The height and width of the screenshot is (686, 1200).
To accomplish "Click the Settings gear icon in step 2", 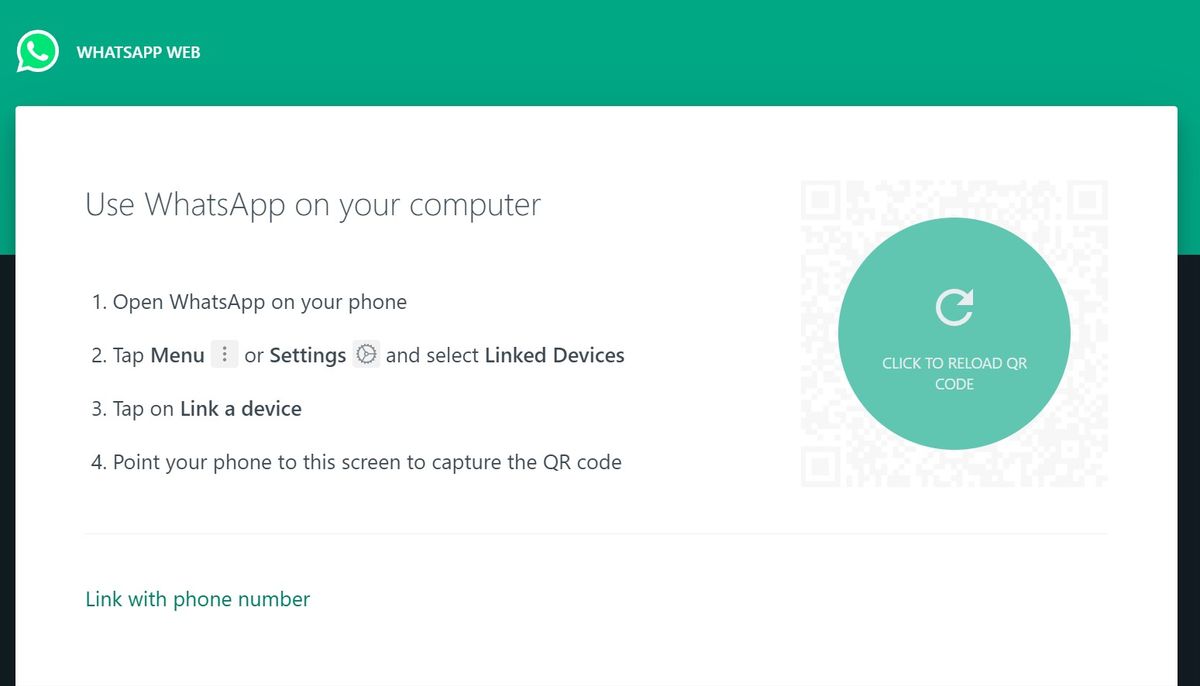I will [x=367, y=354].
